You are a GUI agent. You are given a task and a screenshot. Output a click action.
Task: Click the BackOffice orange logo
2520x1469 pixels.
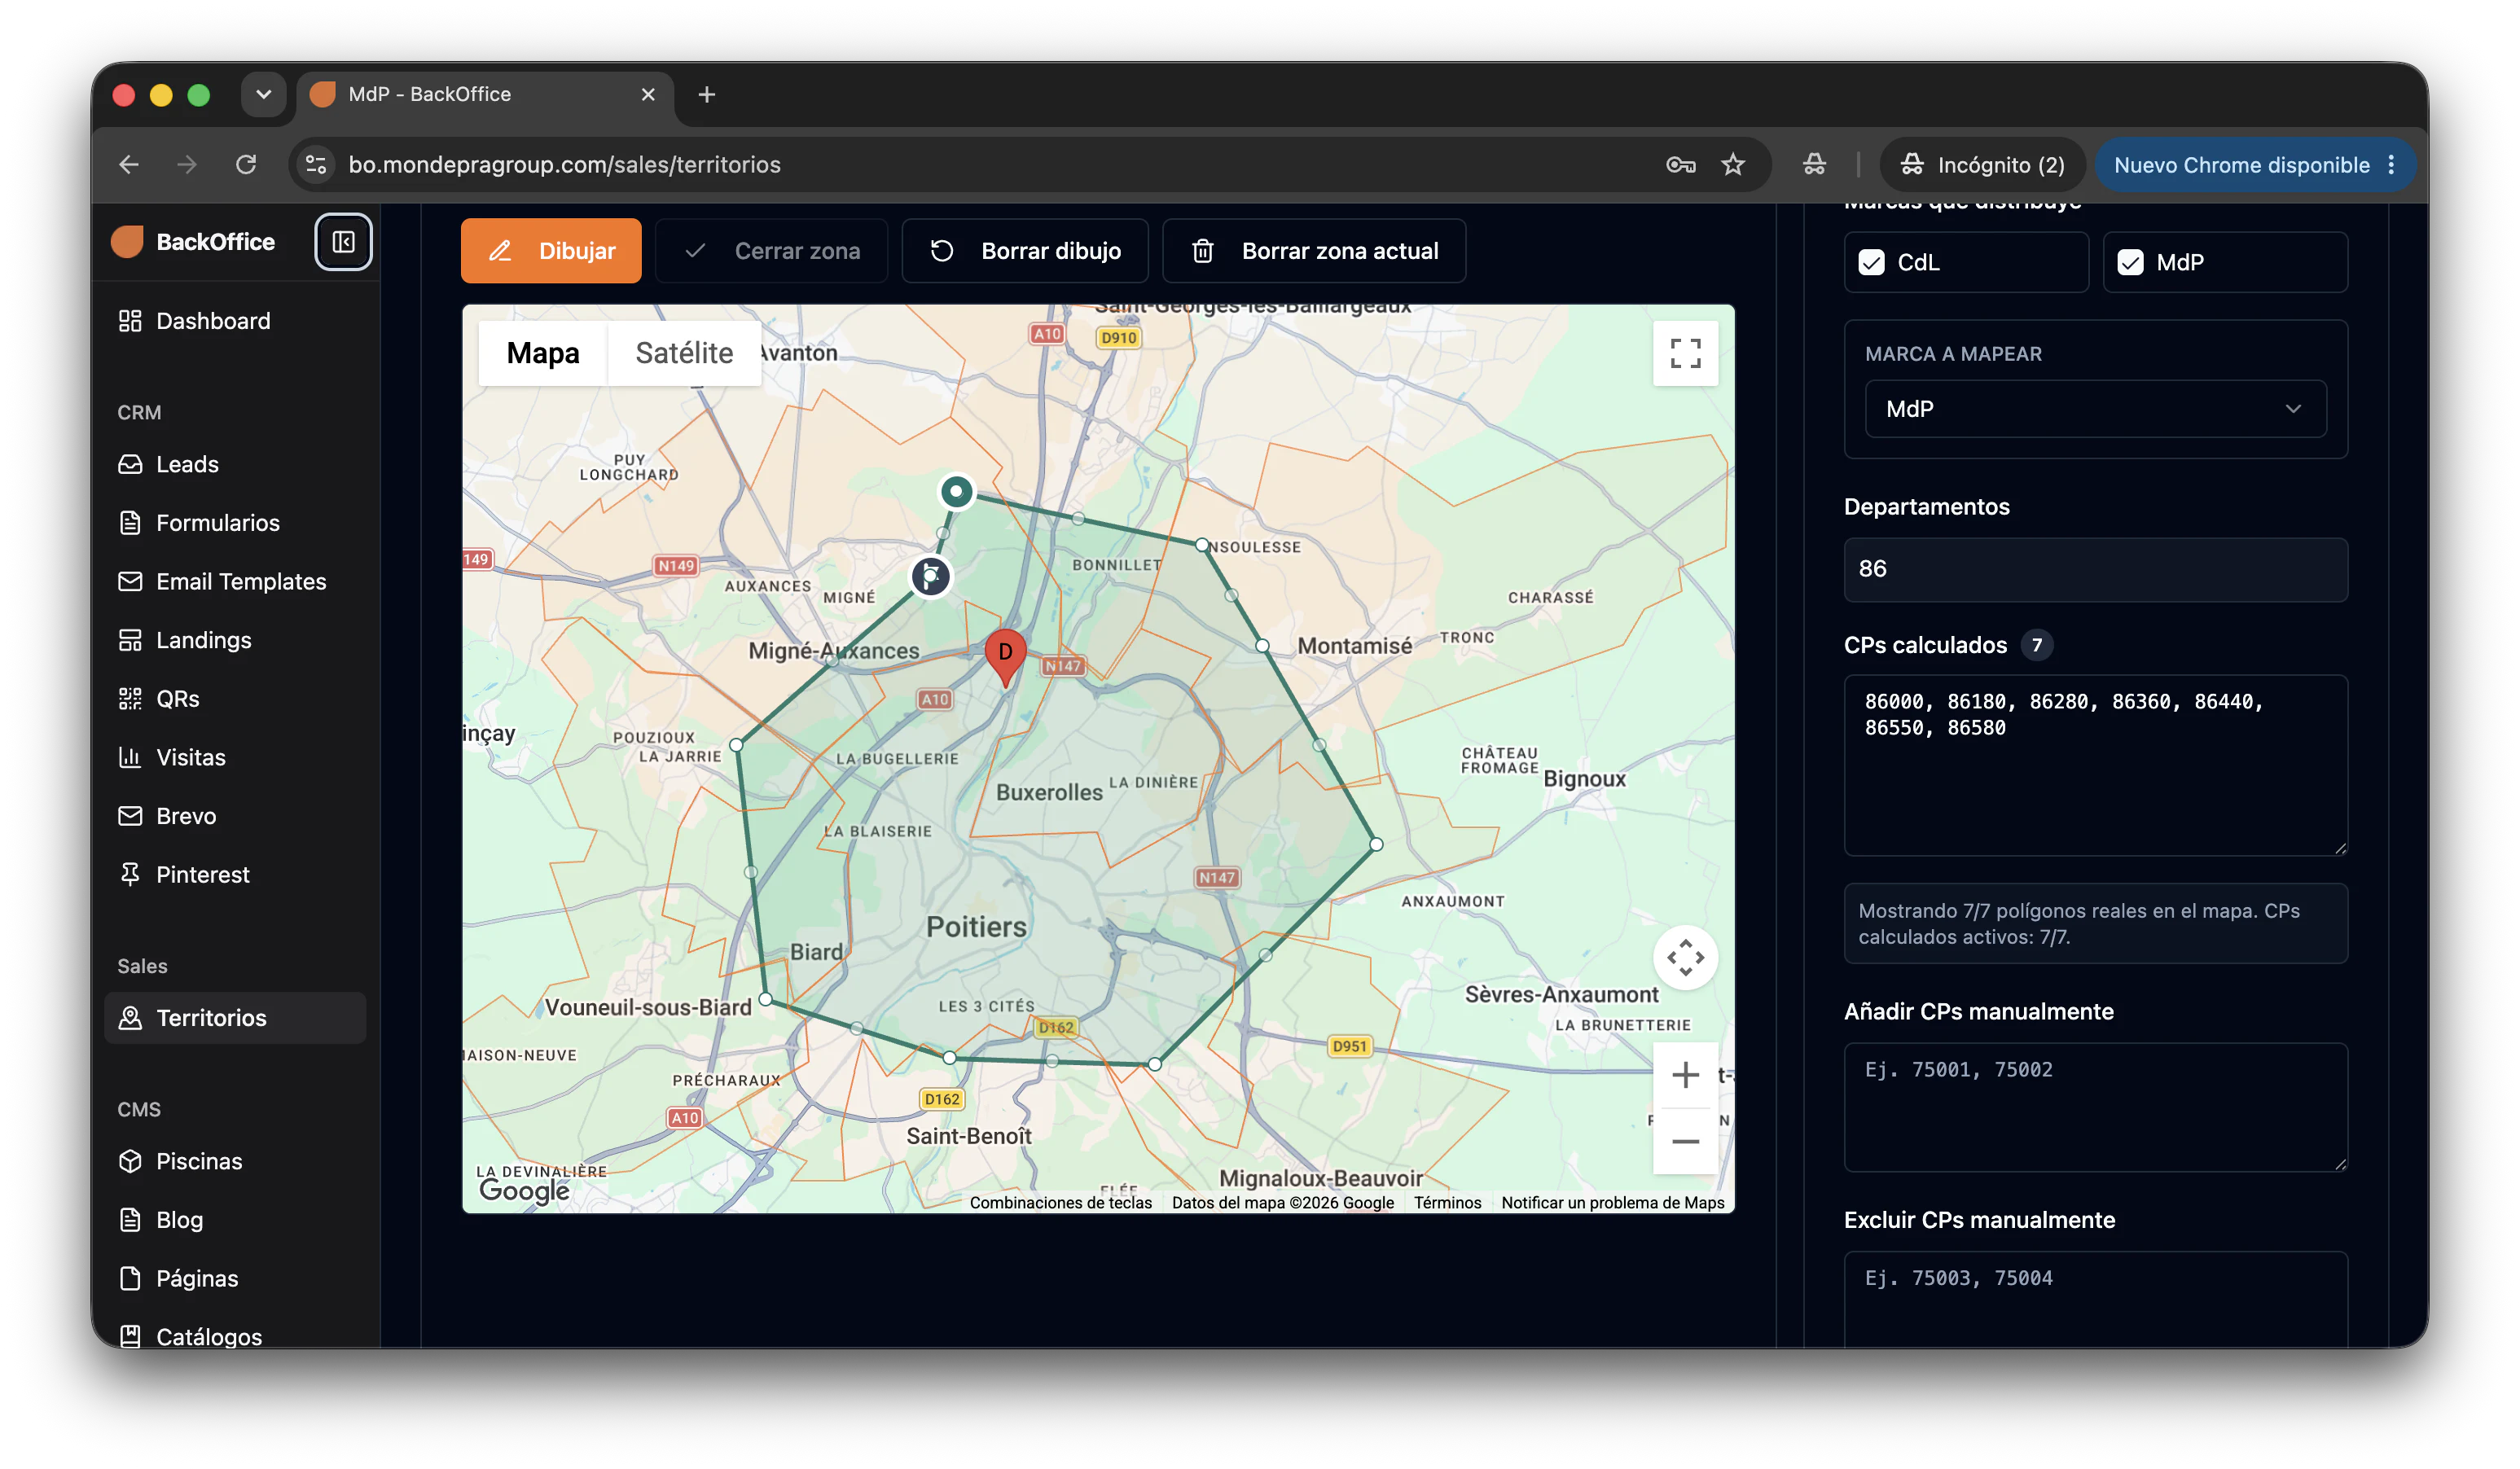point(128,242)
